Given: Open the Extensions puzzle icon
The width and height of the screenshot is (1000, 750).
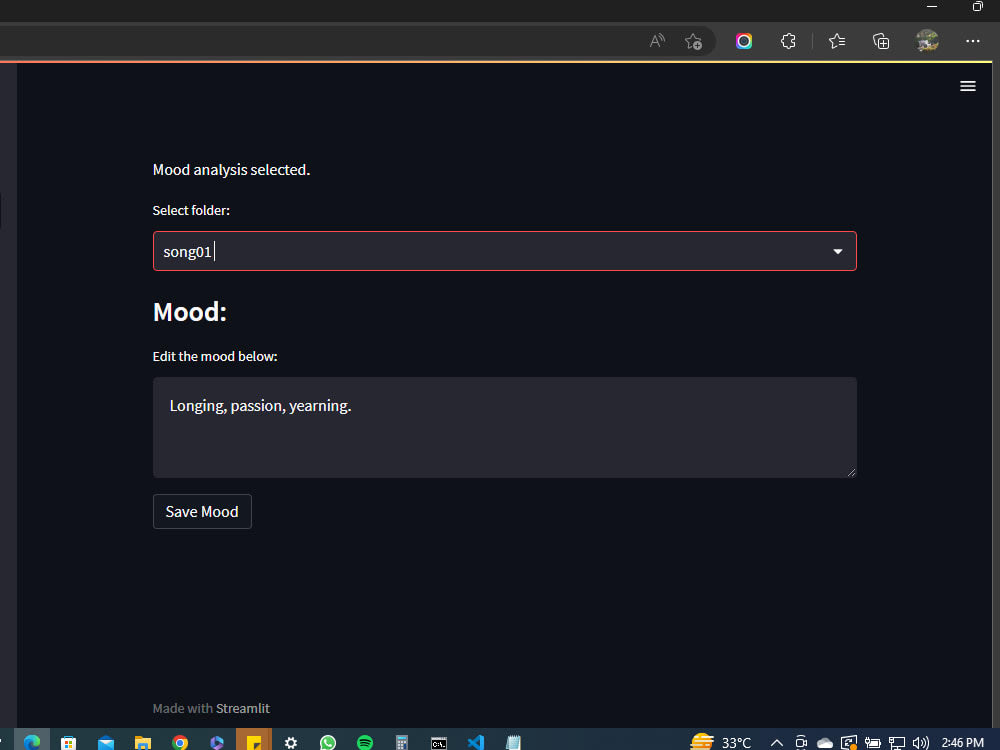Looking at the screenshot, I should (788, 41).
